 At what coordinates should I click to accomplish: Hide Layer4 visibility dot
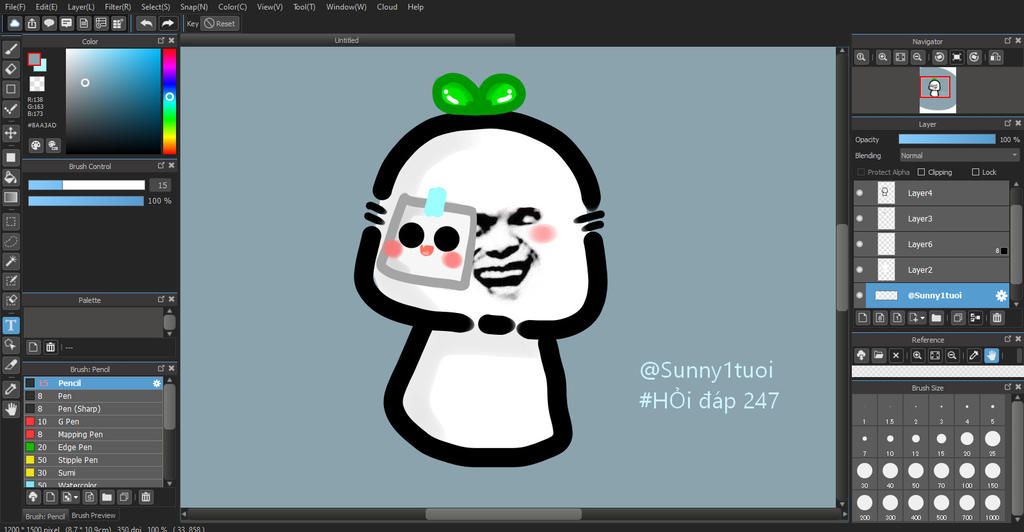tap(859, 193)
